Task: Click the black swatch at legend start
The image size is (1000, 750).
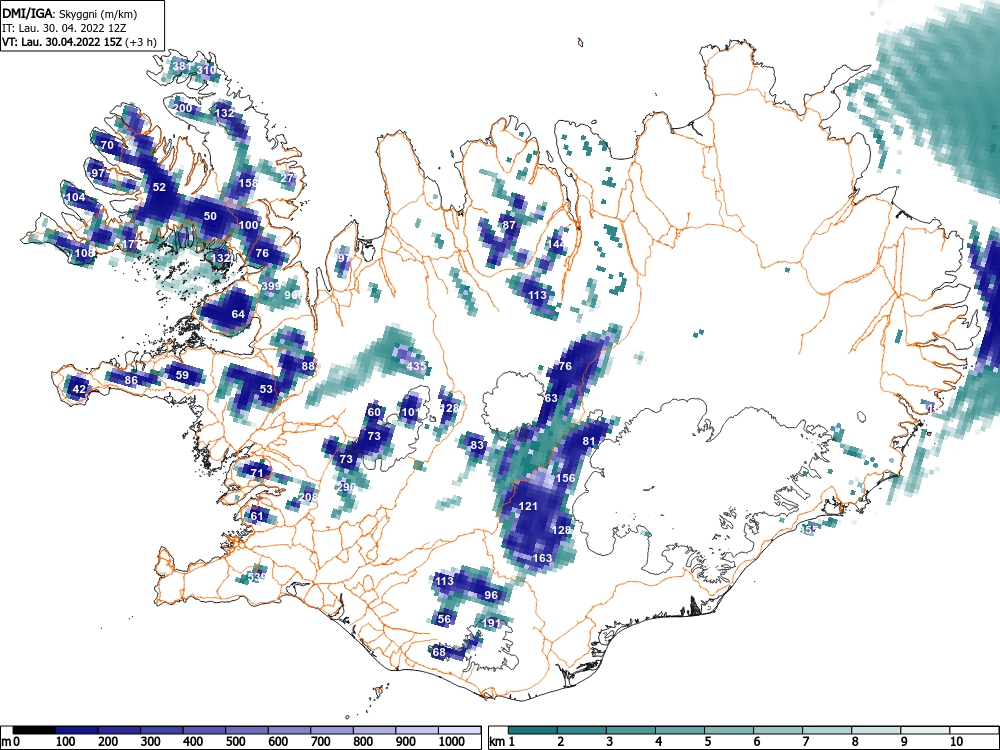Action: (34, 730)
